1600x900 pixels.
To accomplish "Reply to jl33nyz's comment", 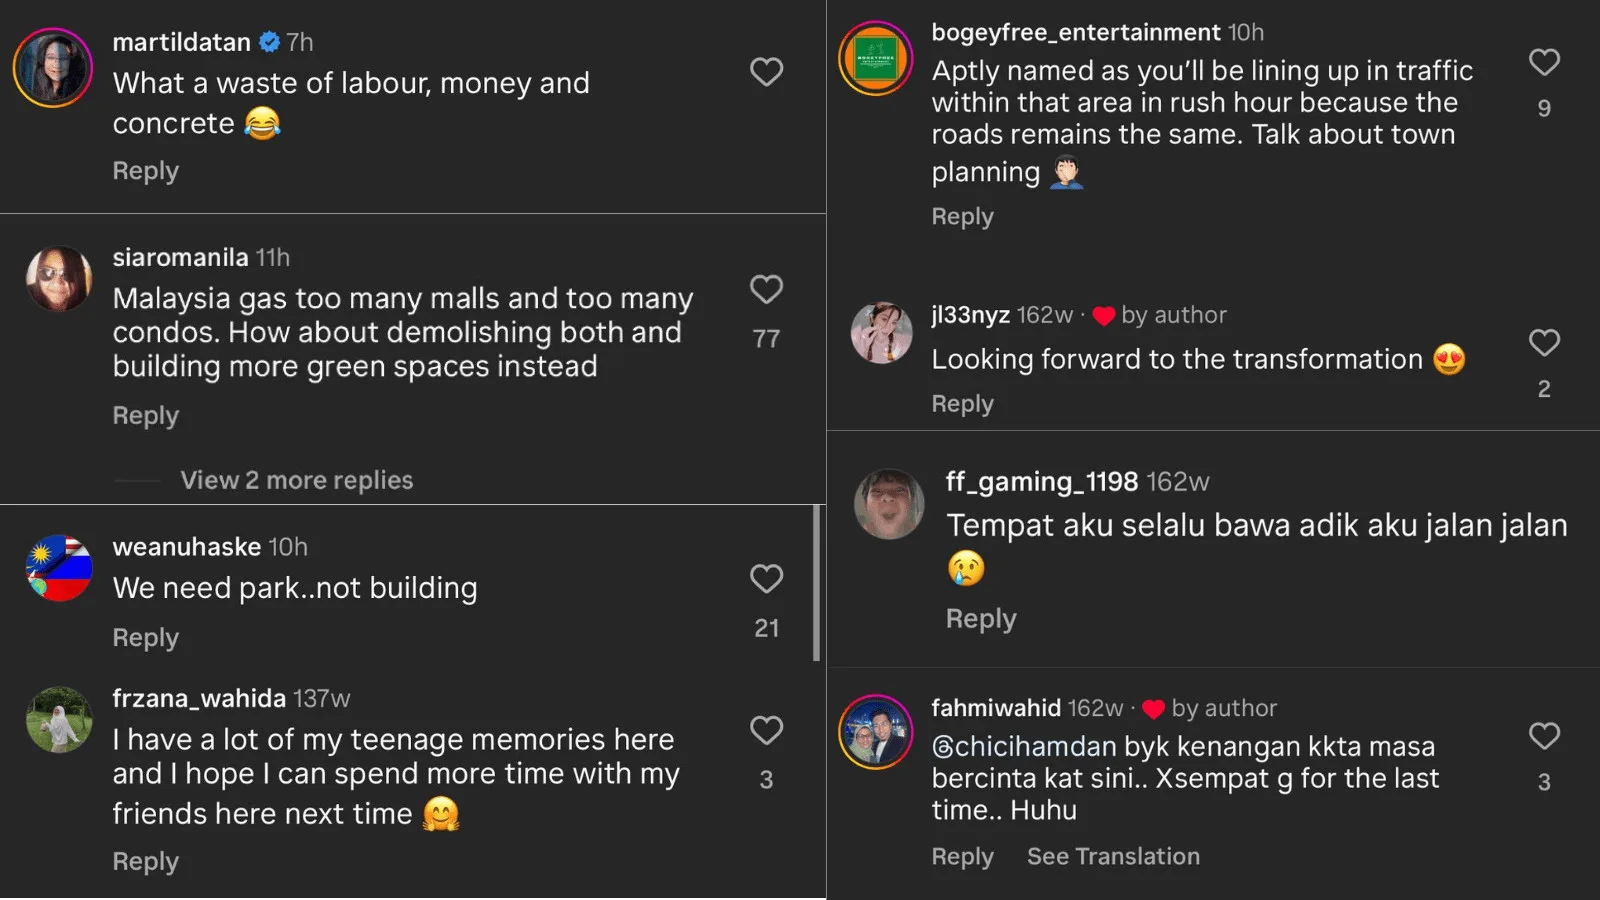I will point(962,404).
